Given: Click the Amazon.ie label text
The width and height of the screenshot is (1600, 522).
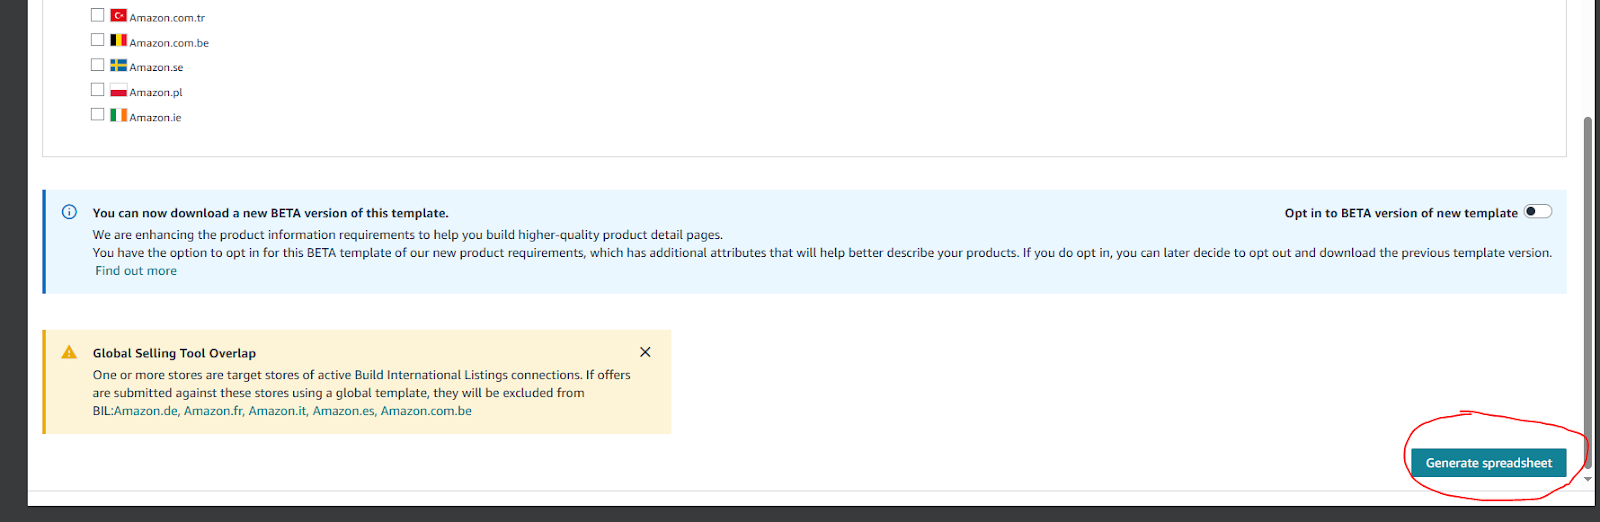Looking at the screenshot, I should pyautogui.click(x=155, y=118).
